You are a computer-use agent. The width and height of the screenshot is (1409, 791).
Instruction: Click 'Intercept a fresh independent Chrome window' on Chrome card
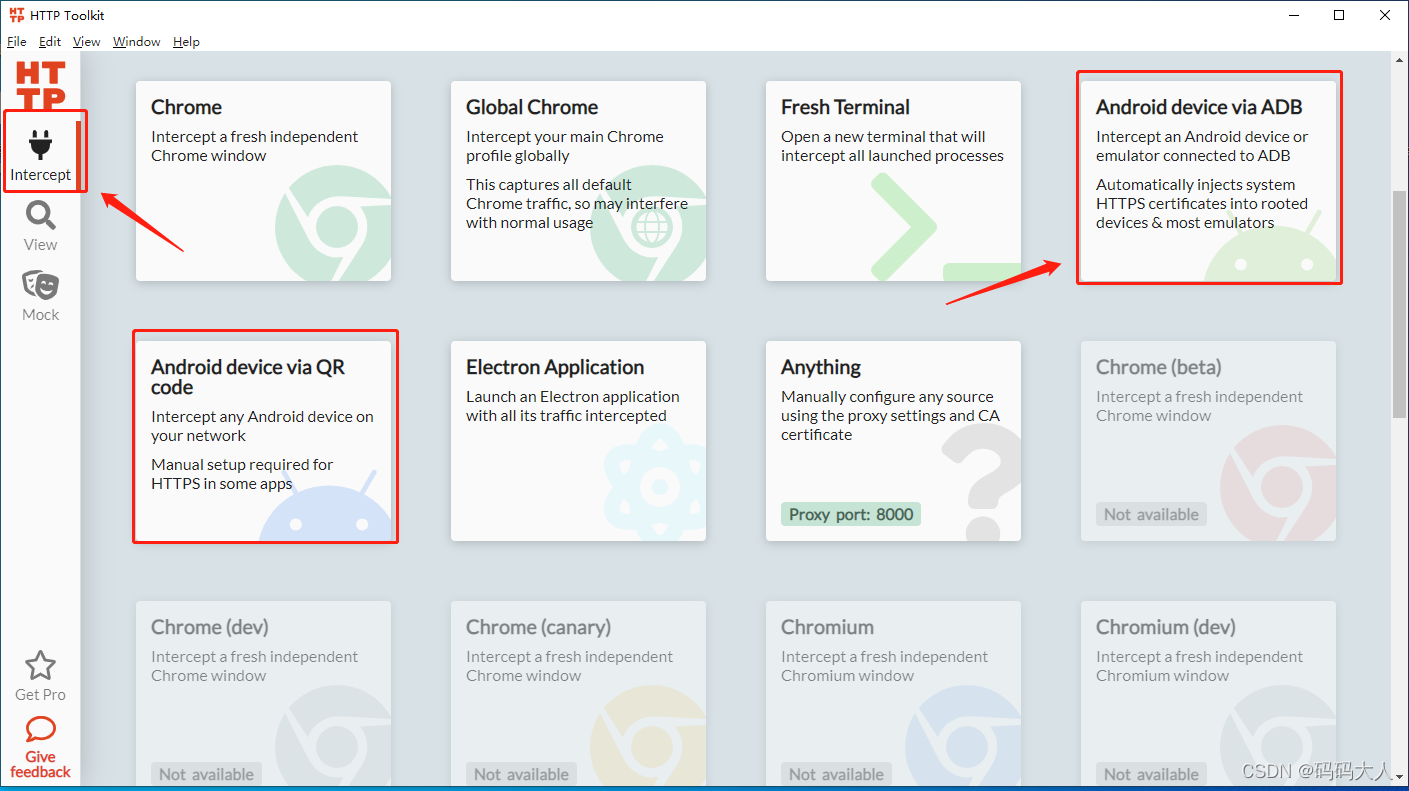click(x=254, y=146)
